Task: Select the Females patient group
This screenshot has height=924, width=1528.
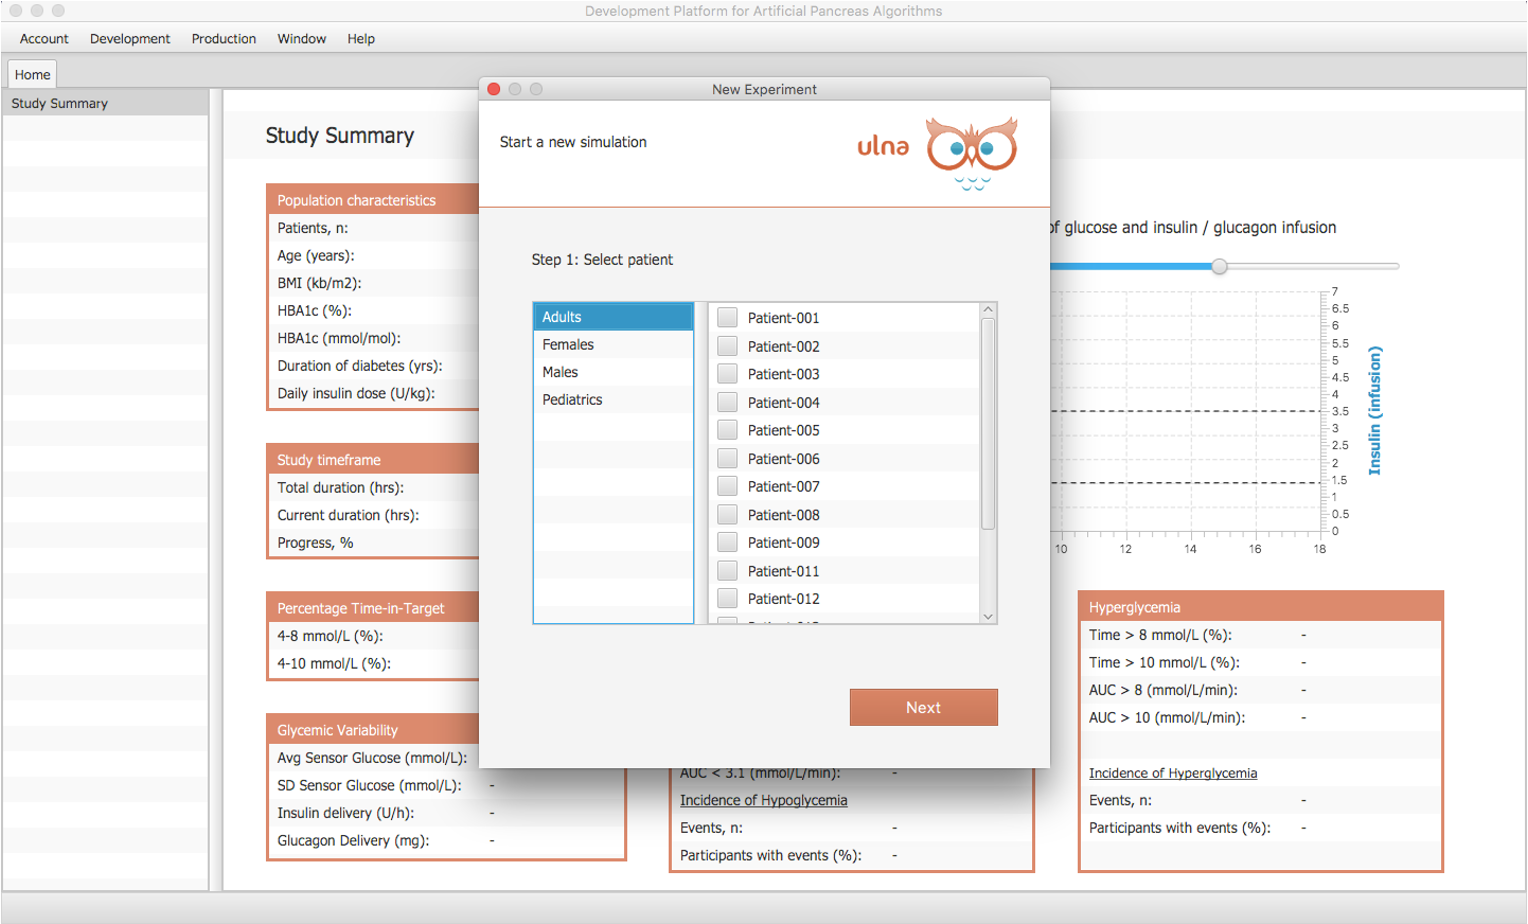Action: 568,344
